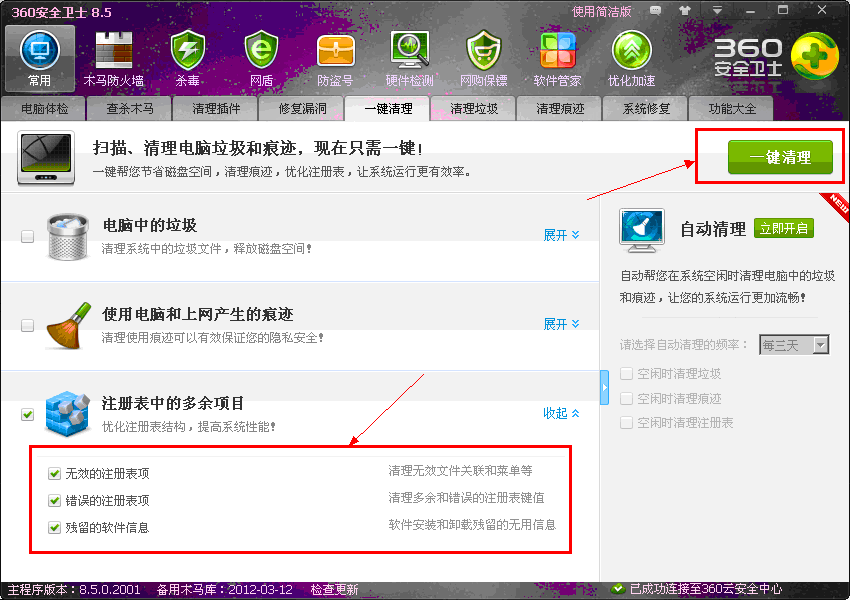The image size is (850, 600).
Task: Click 已成功连接至360云安全中心 status text
Action: tap(706, 589)
